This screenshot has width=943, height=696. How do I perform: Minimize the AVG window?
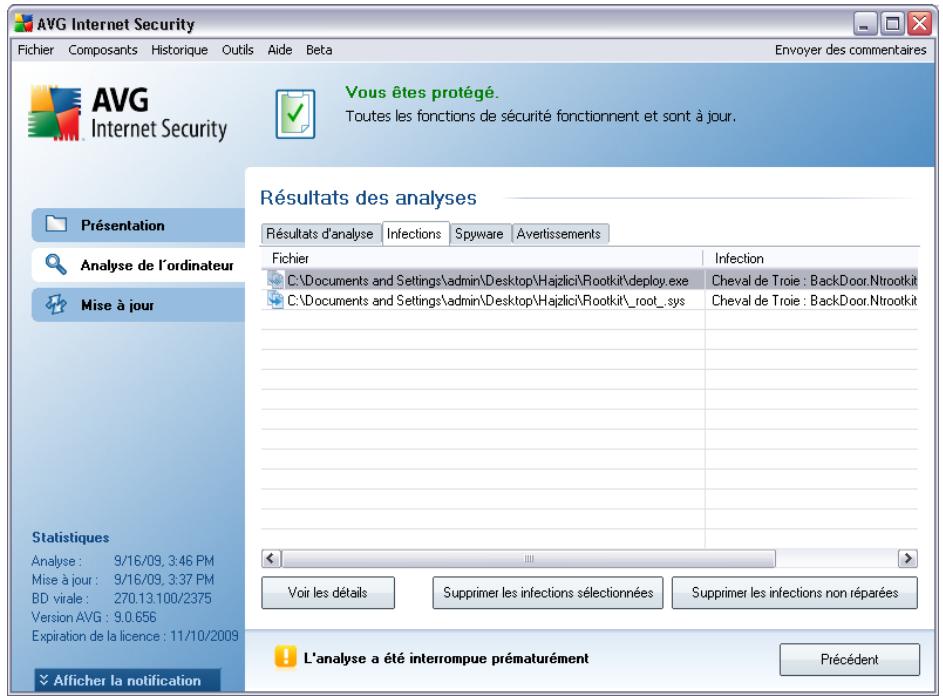pos(865,24)
